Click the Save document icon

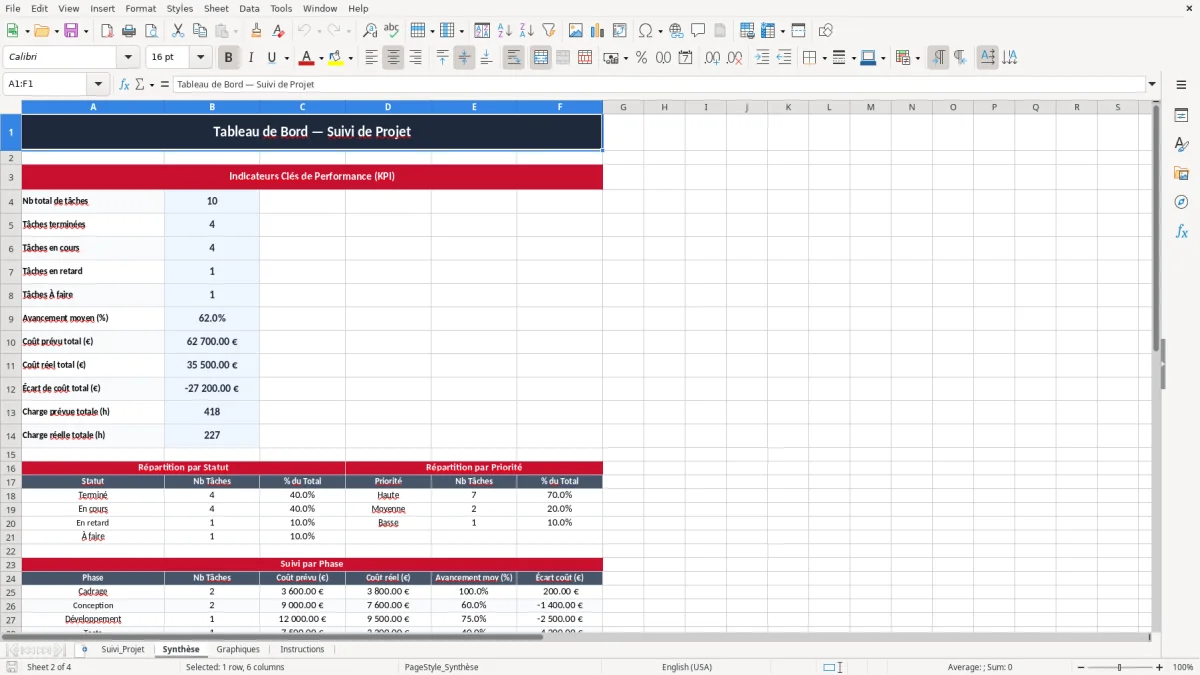(70, 31)
